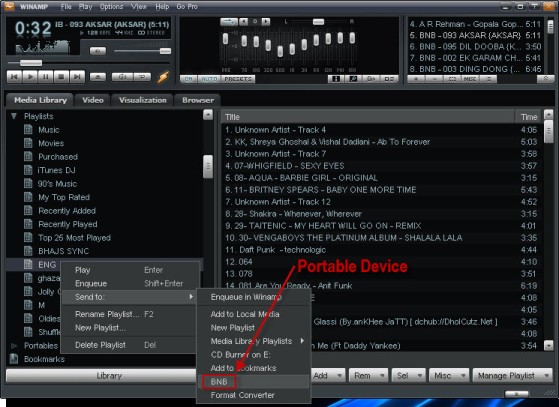
Task: Open the View menu
Action: (x=139, y=7)
